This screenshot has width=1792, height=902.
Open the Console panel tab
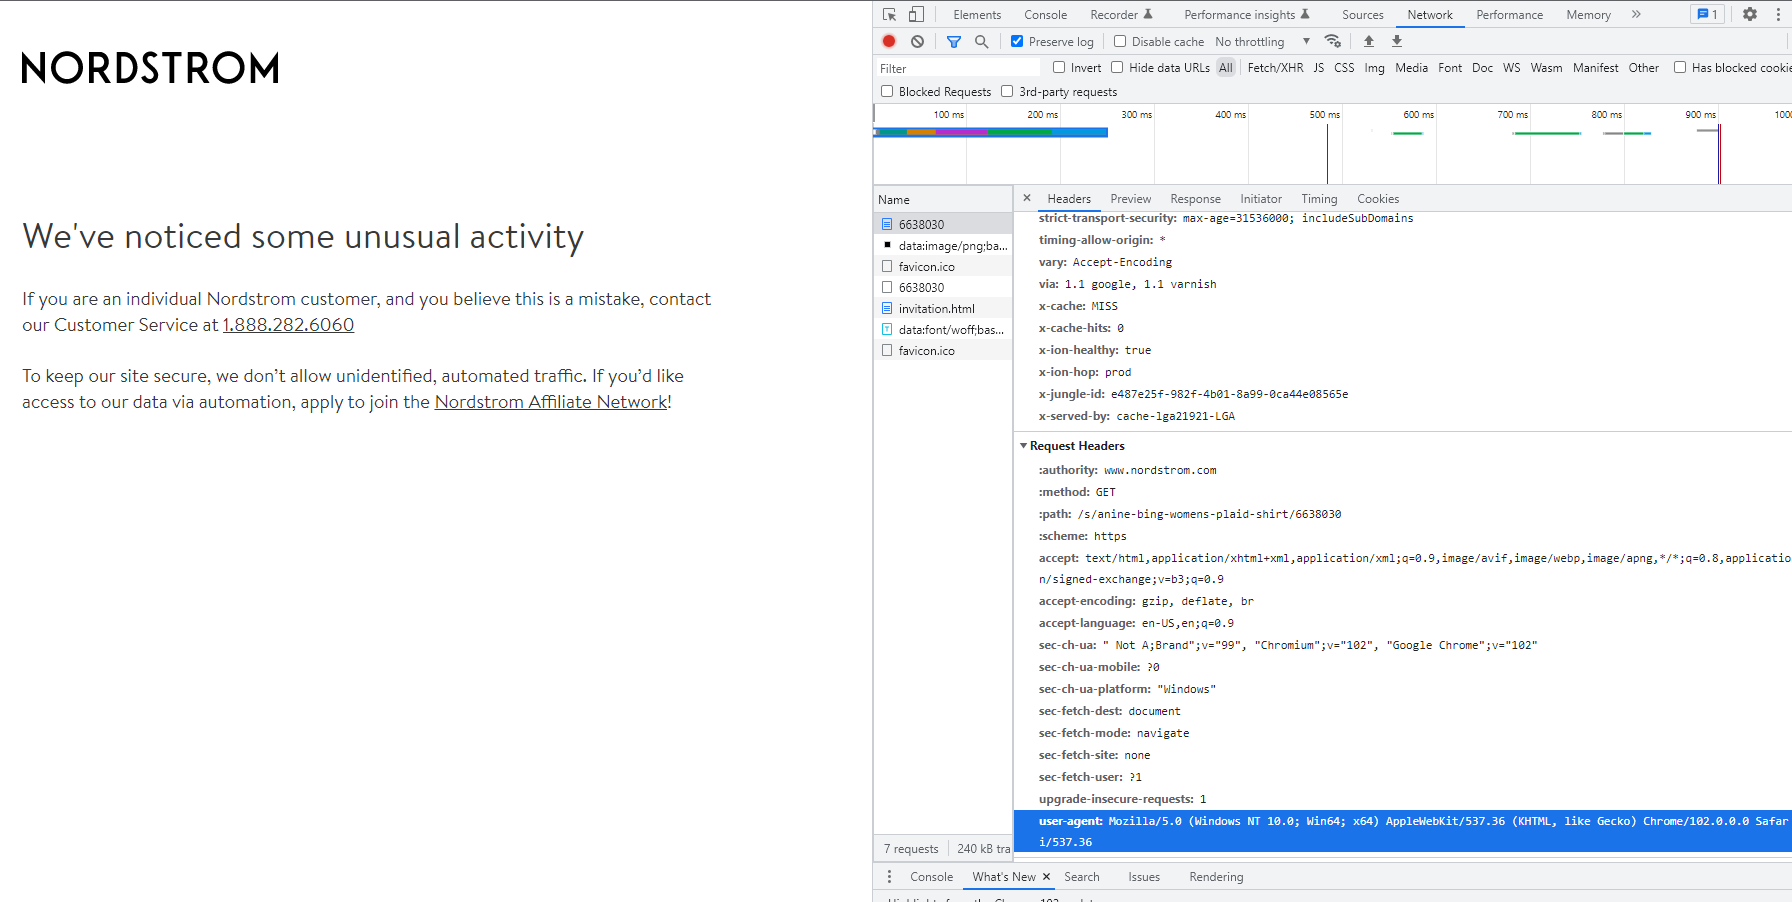(x=1045, y=14)
